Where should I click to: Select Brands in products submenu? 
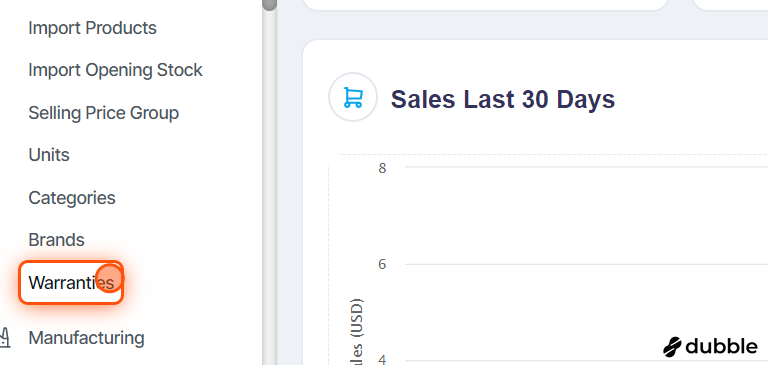pyautogui.click(x=56, y=240)
